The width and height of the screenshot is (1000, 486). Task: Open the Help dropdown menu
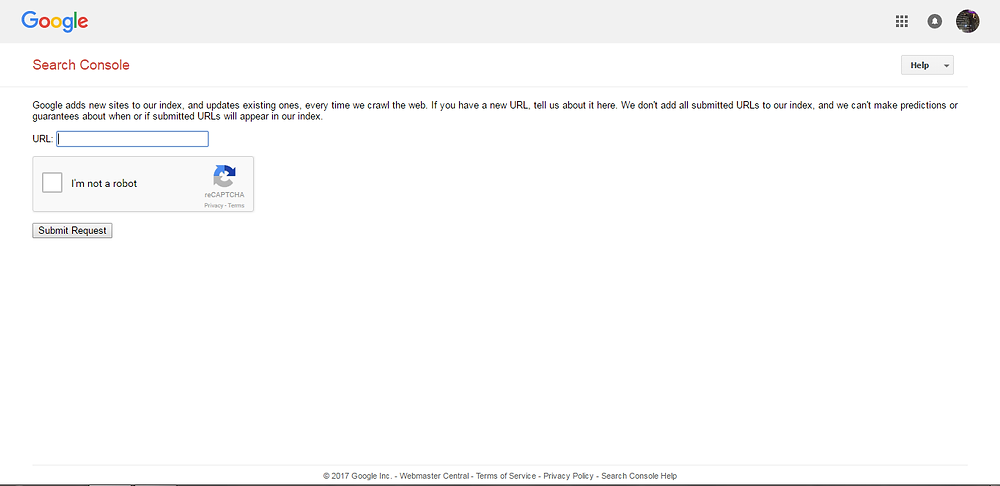[x=927, y=65]
